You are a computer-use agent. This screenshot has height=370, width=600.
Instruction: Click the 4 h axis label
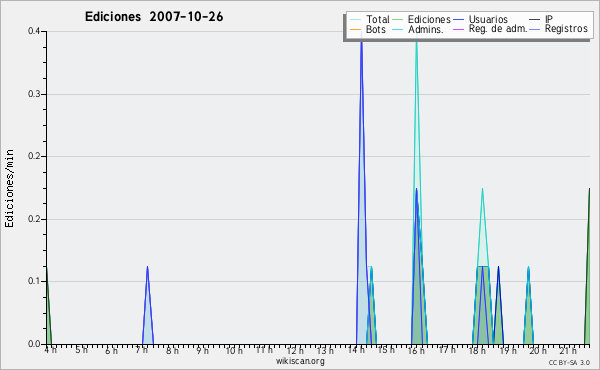[x=51, y=349]
